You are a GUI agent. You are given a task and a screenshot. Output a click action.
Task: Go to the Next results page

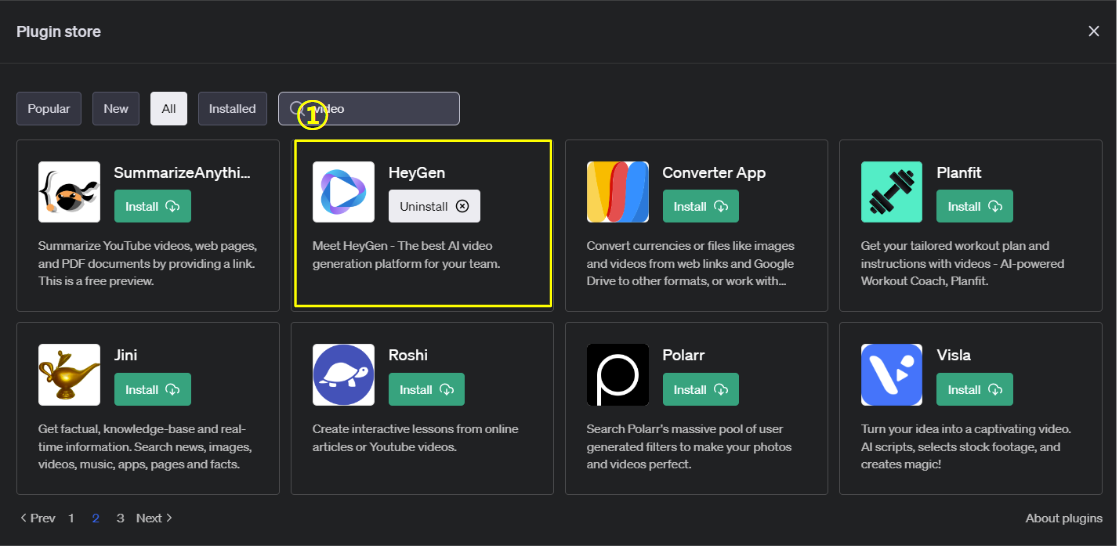click(x=155, y=518)
